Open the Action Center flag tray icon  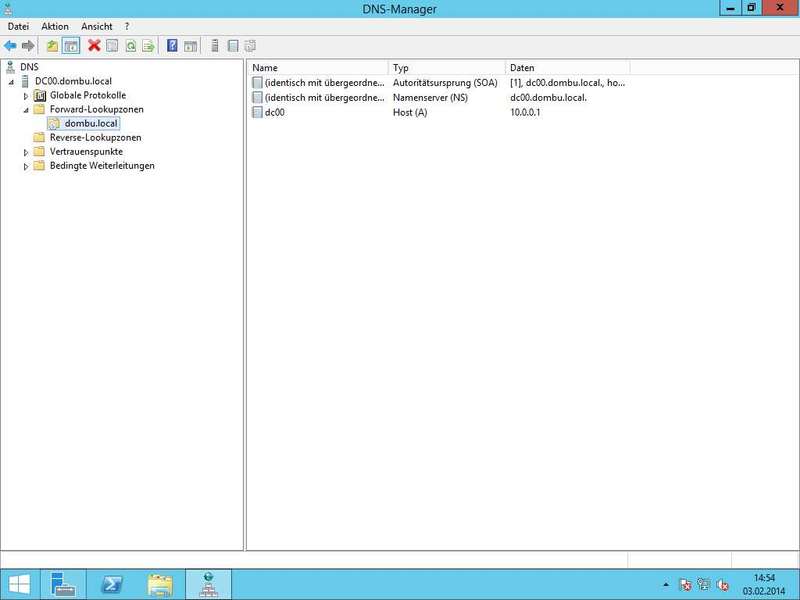click(685, 585)
